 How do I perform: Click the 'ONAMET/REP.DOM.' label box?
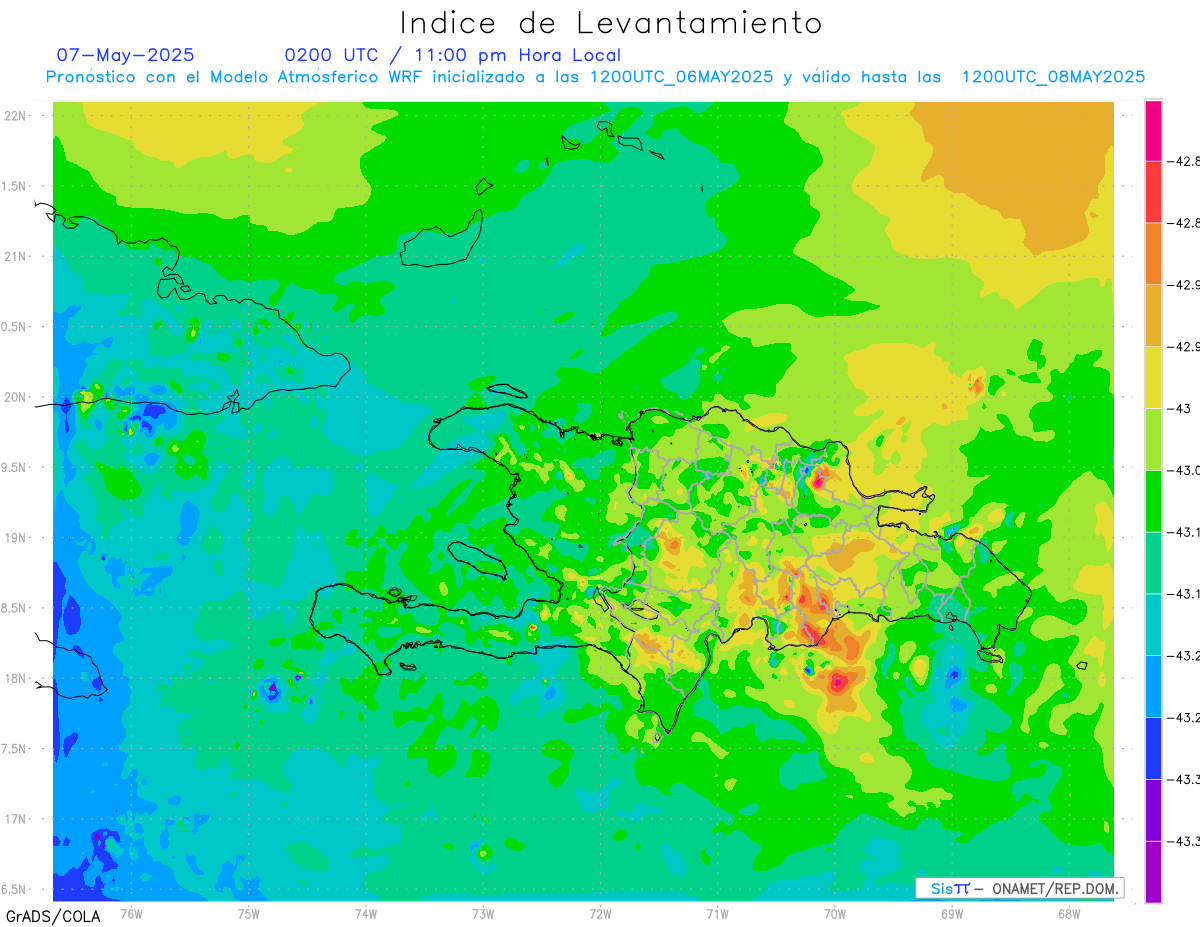tap(1018, 888)
